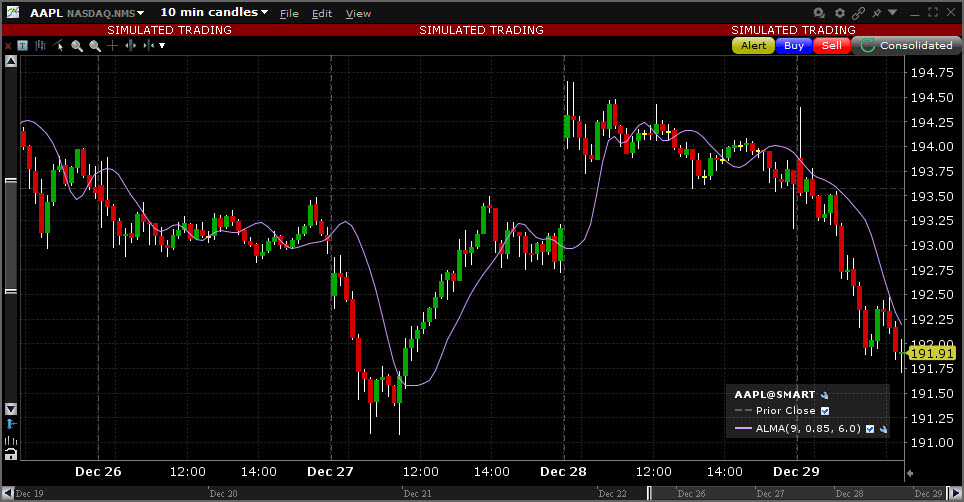Click the wrench icon next to ALMA indicator

point(883,429)
